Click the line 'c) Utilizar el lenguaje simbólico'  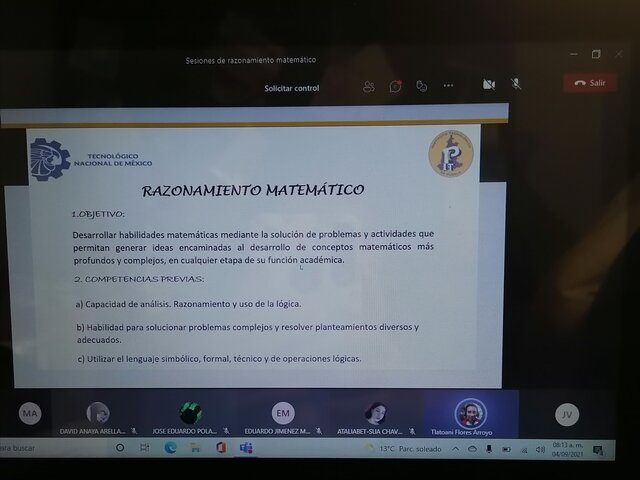219,359
